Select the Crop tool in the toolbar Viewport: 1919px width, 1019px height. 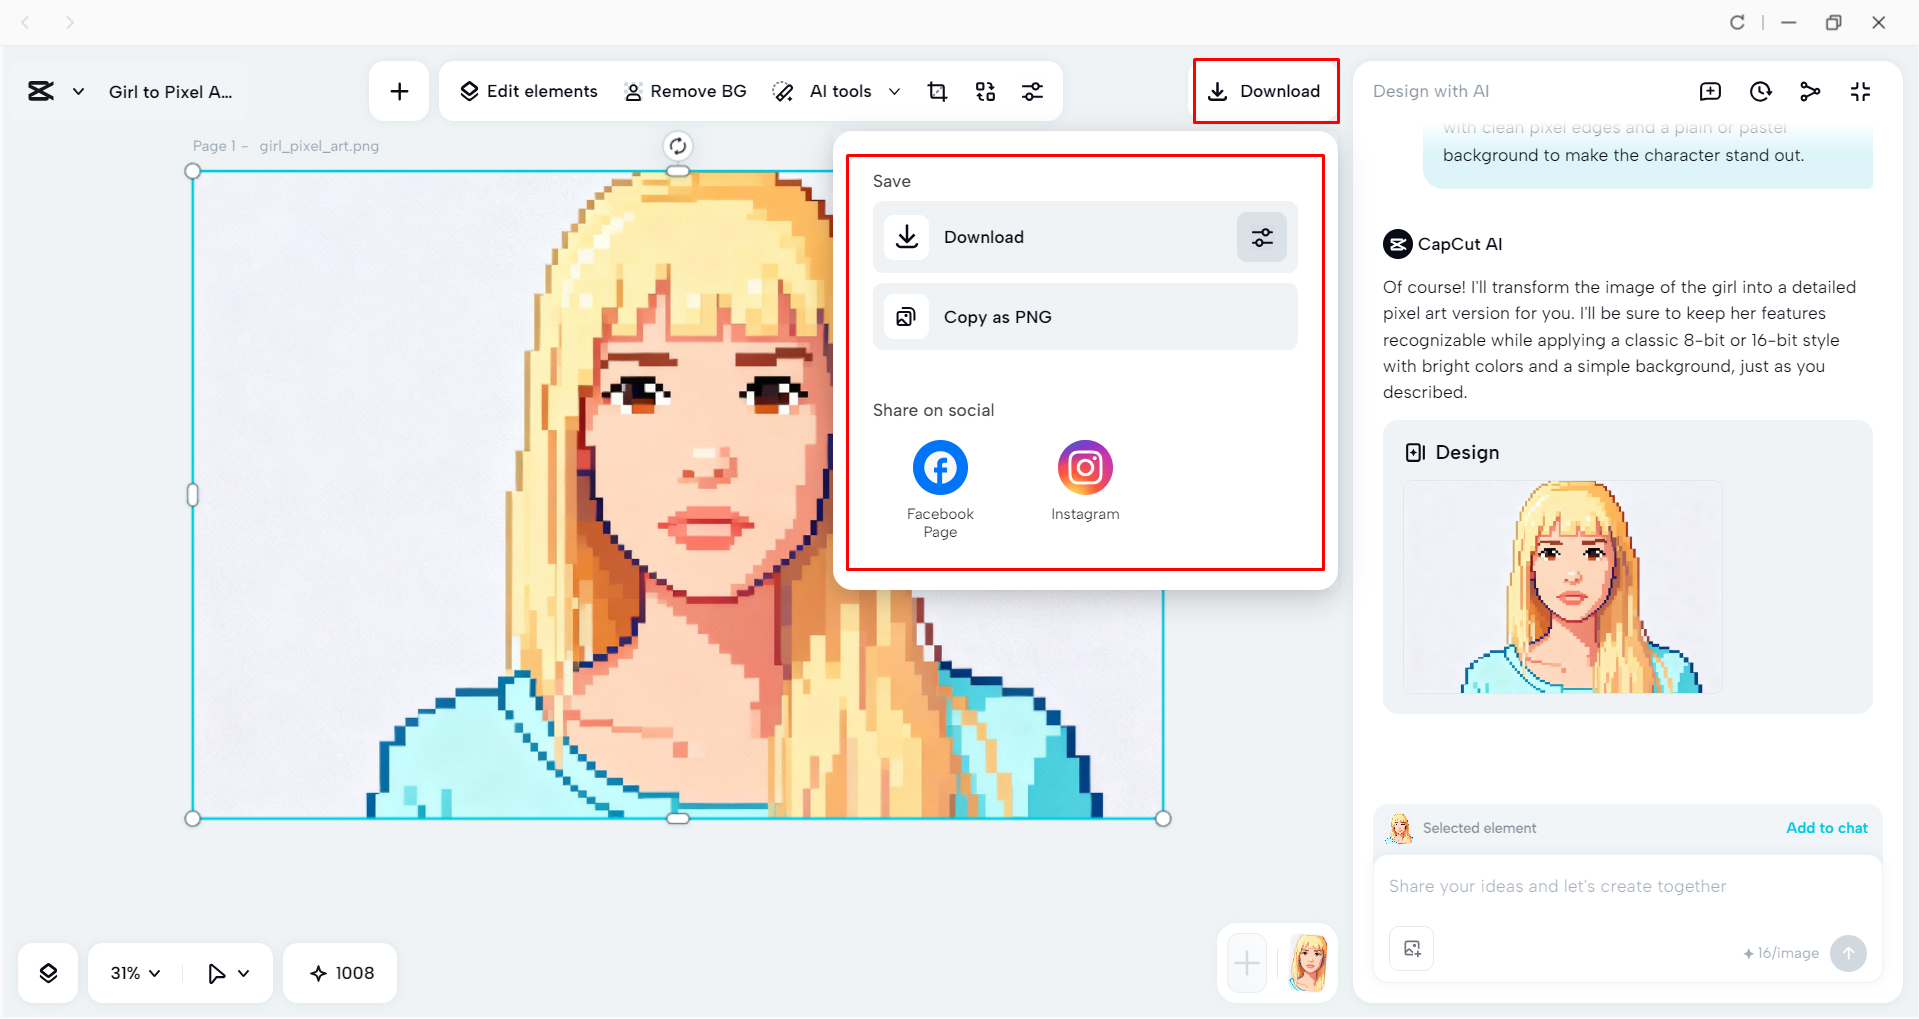tap(937, 91)
